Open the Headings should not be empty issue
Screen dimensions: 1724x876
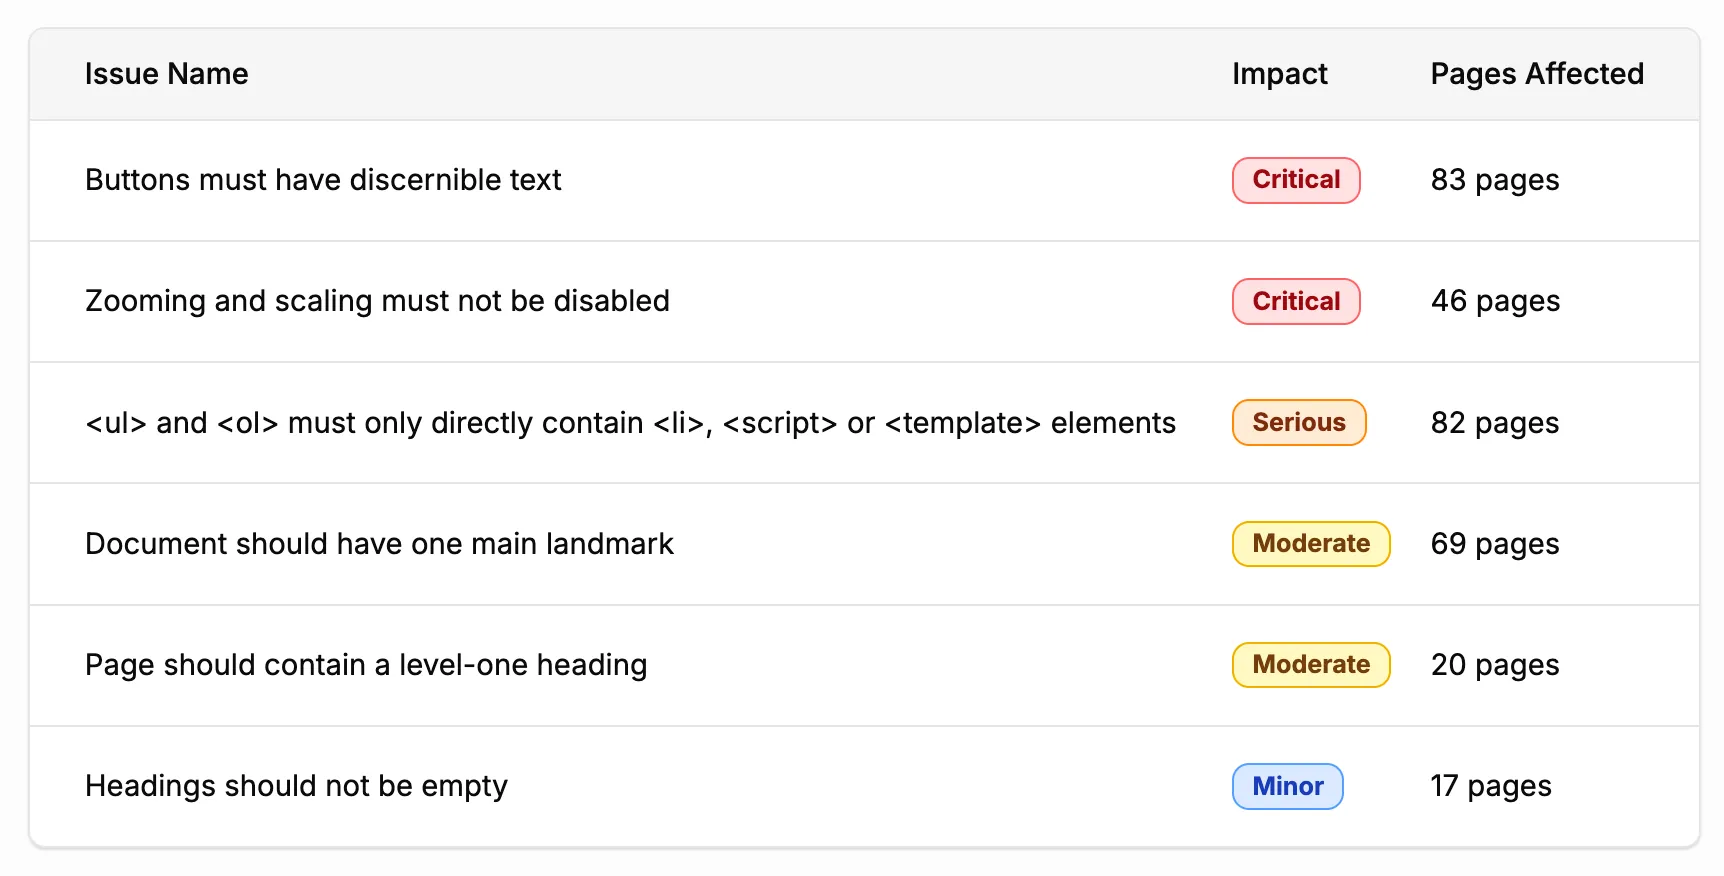coord(296,786)
